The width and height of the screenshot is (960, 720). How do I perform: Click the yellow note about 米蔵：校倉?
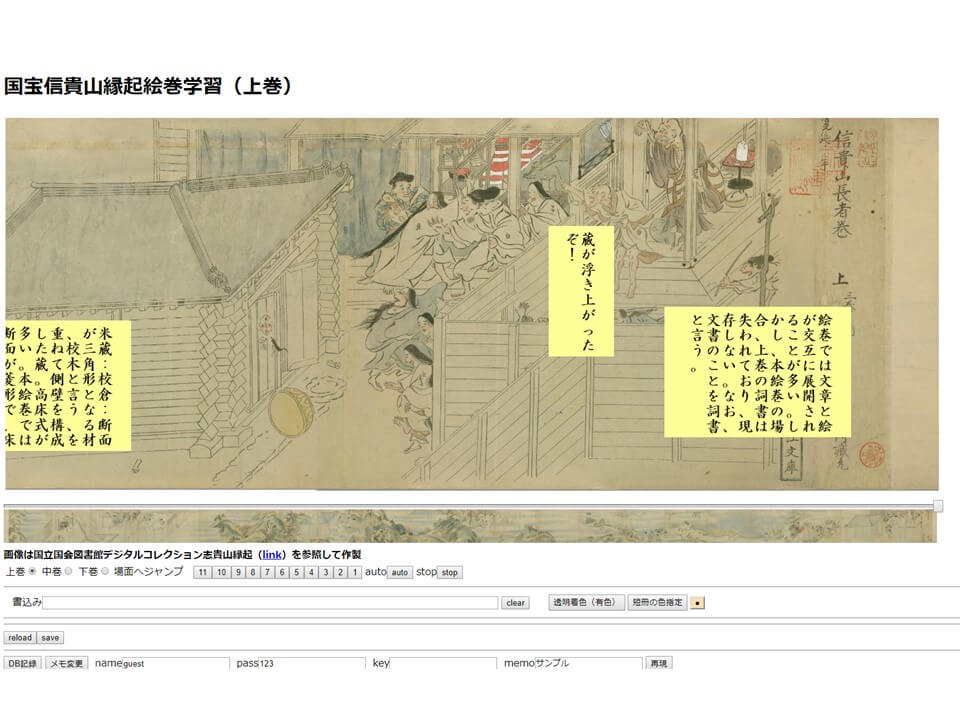tap(68, 386)
